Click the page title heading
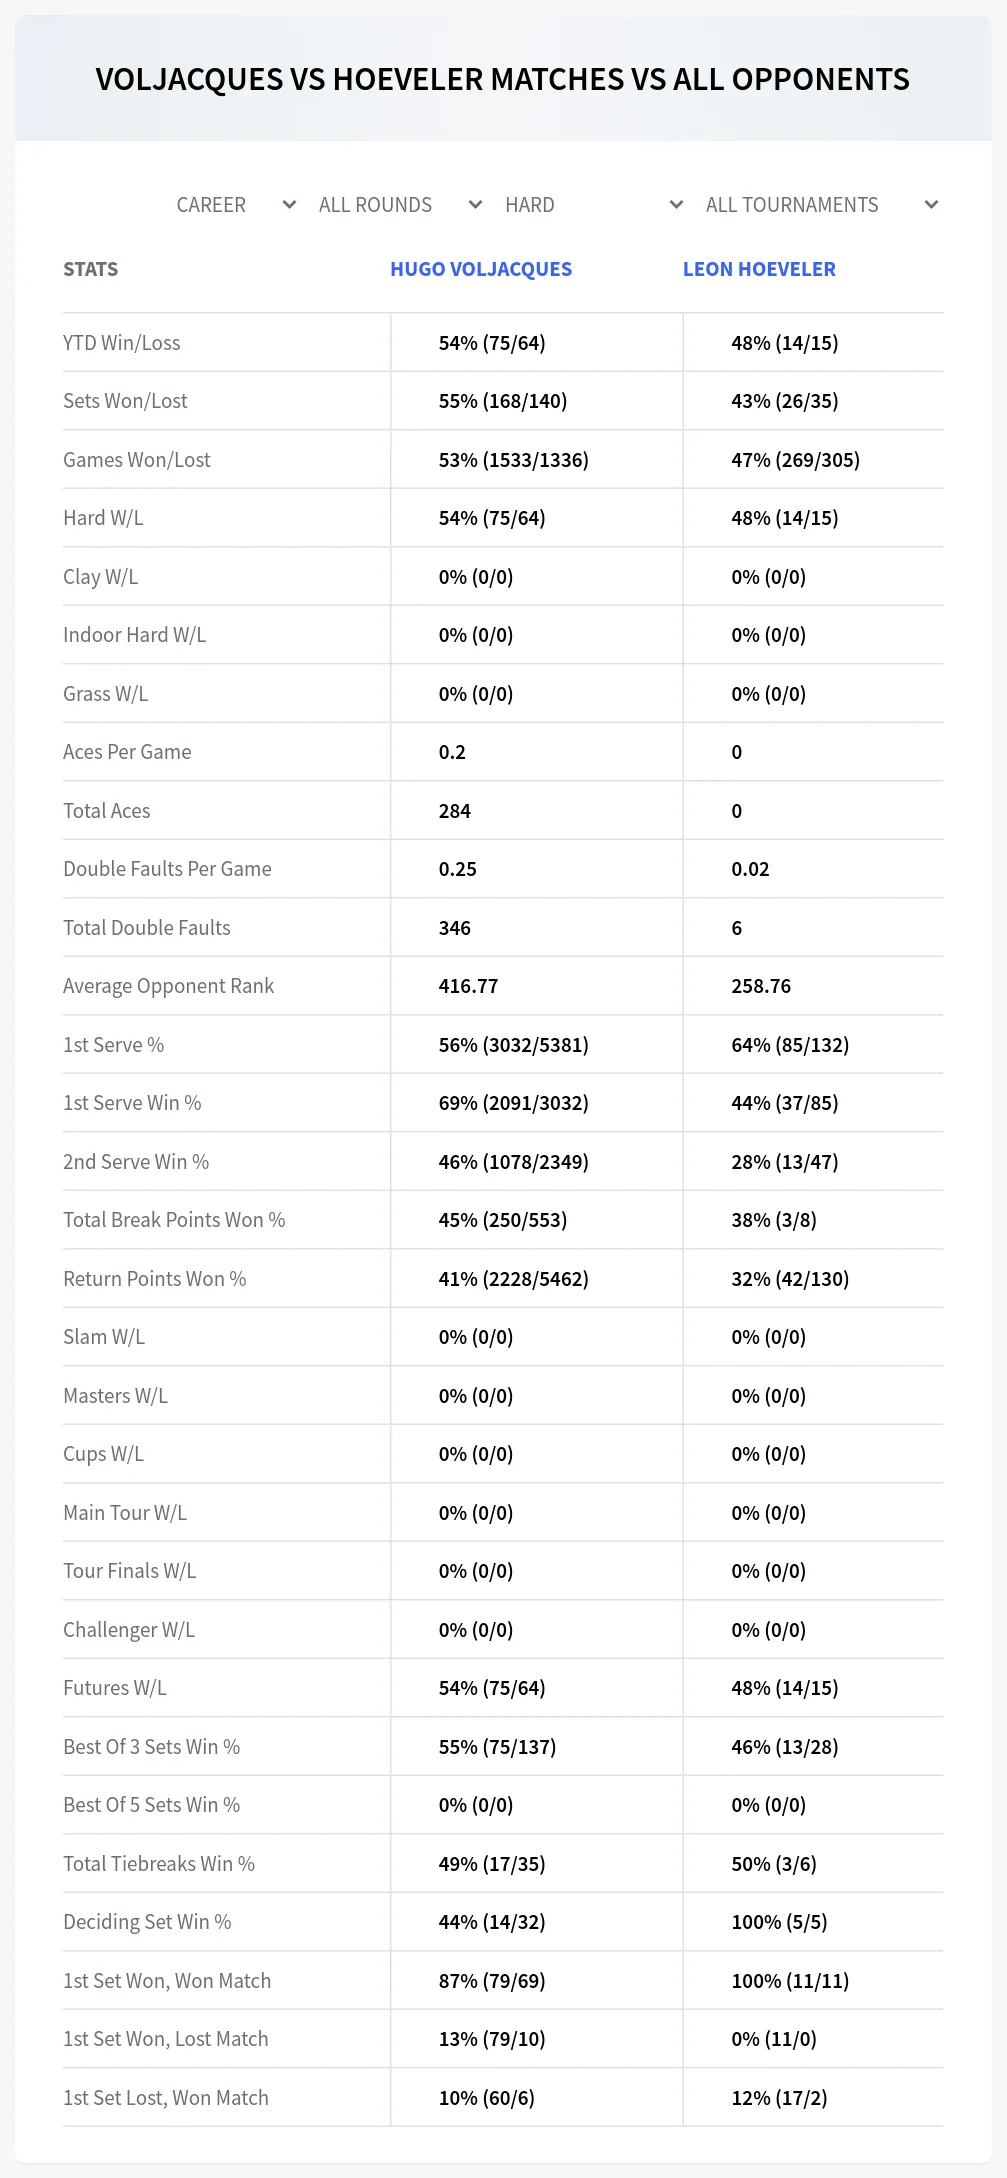Image resolution: width=1007 pixels, height=2178 pixels. coord(503,79)
